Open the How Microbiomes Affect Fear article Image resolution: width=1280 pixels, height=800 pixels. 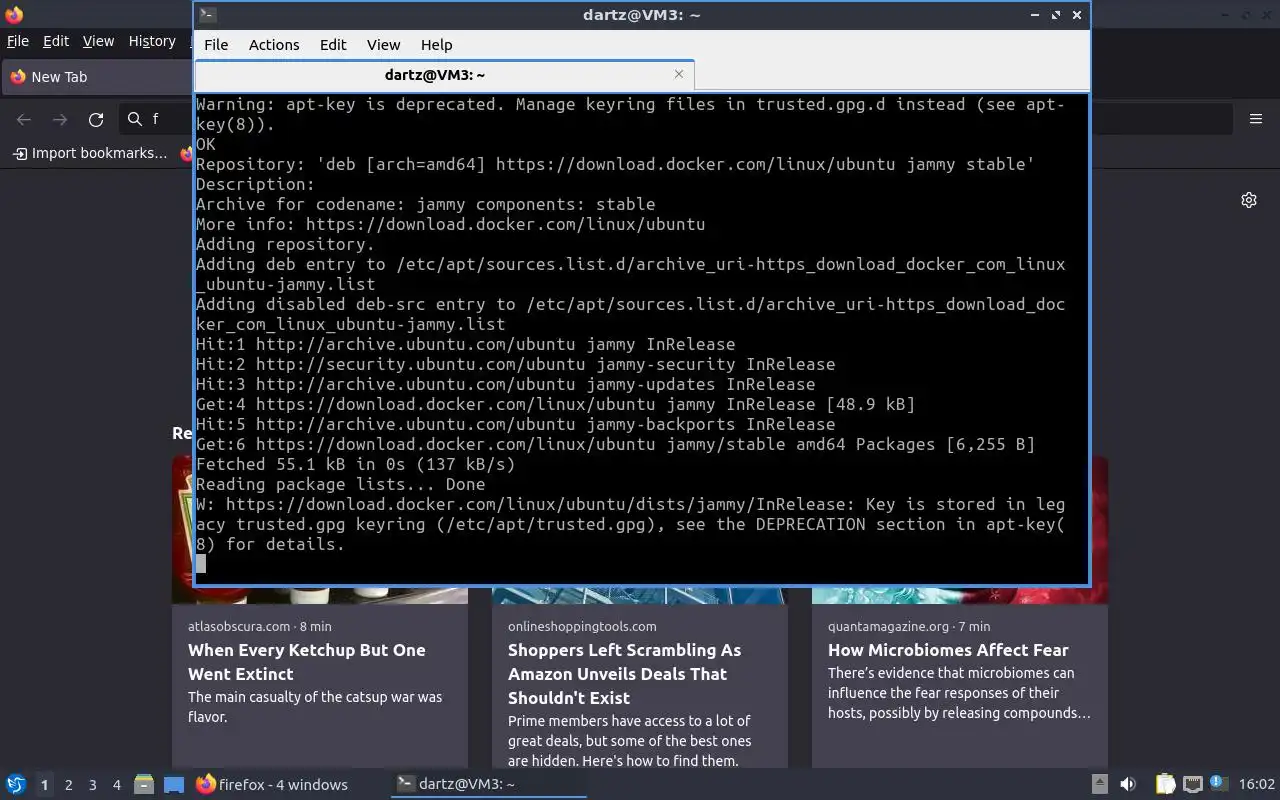[948, 650]
